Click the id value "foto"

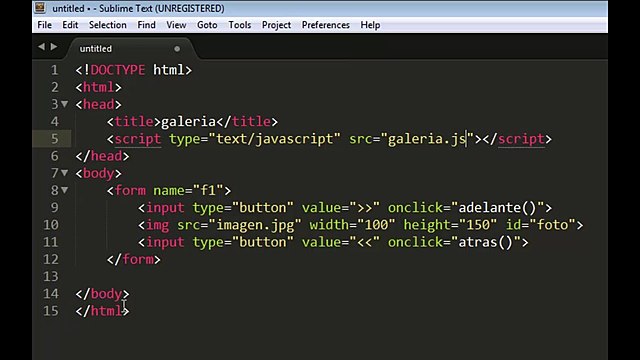552,225
